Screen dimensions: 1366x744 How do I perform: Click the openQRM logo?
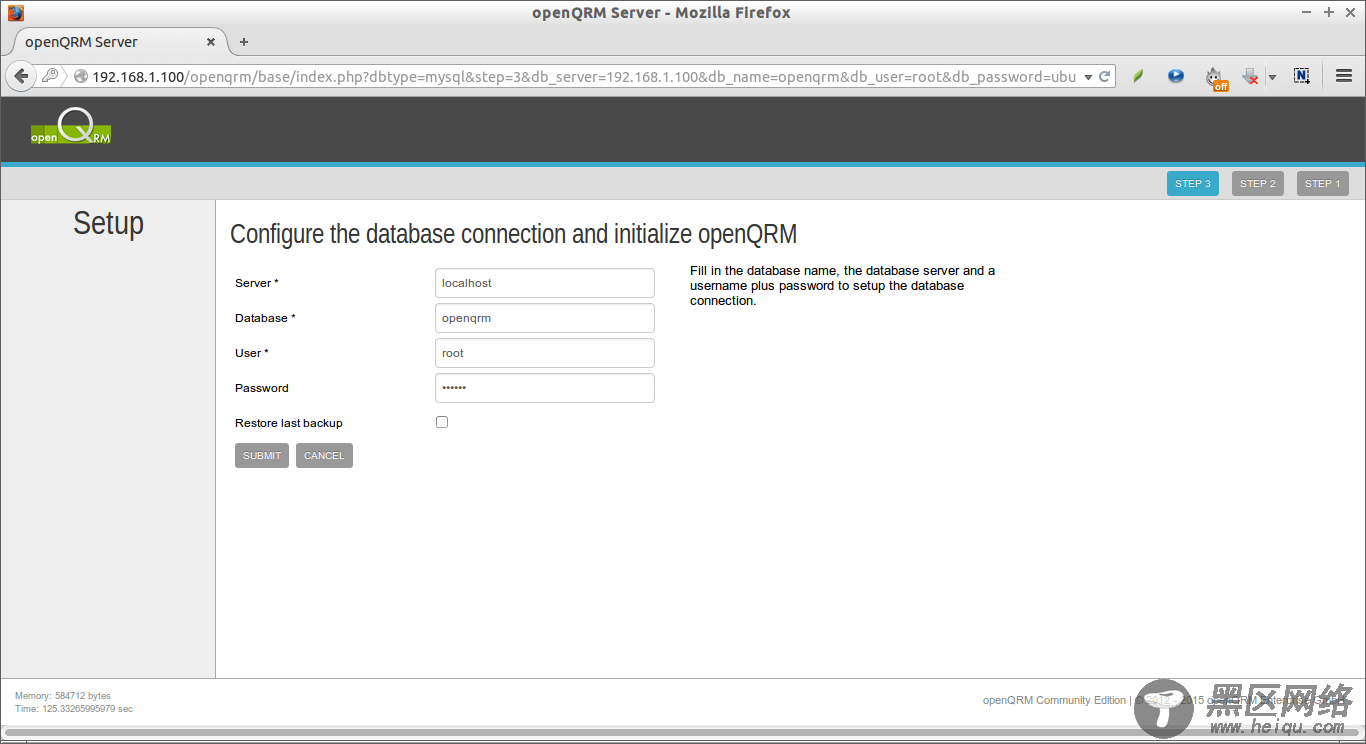click(x=70, y=127)
